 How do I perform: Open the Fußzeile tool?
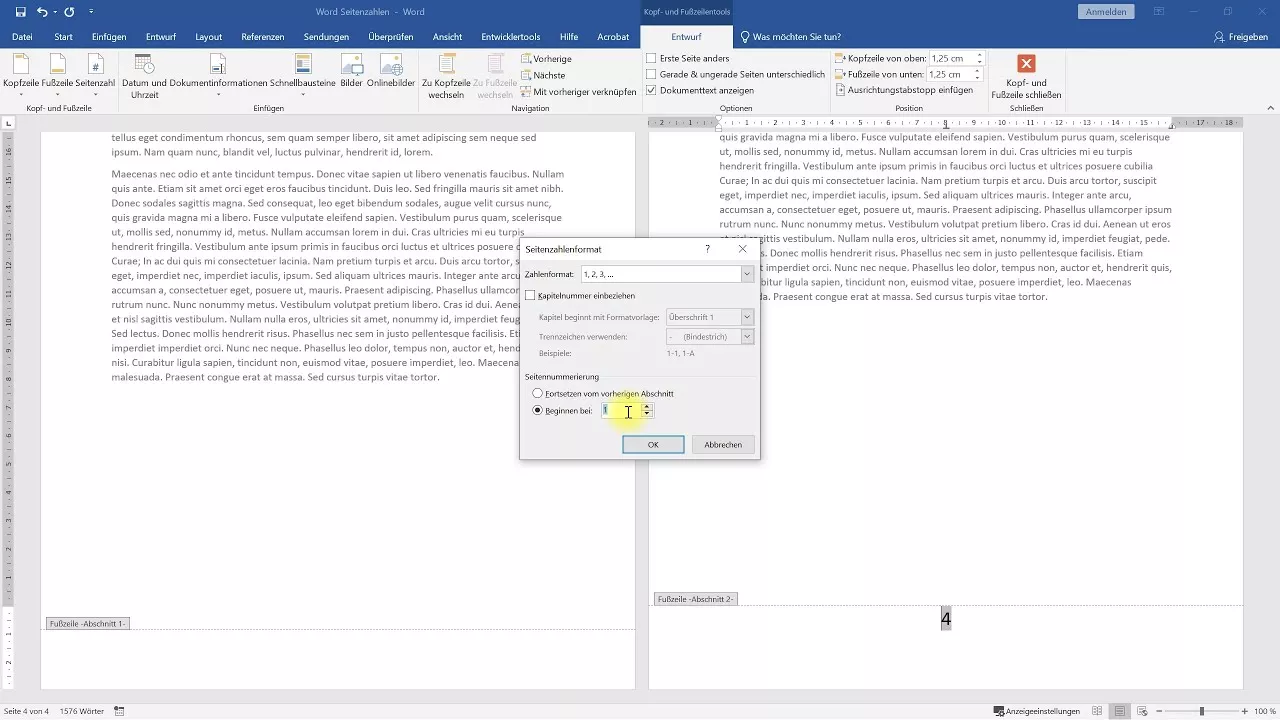[x=56, y=70]
